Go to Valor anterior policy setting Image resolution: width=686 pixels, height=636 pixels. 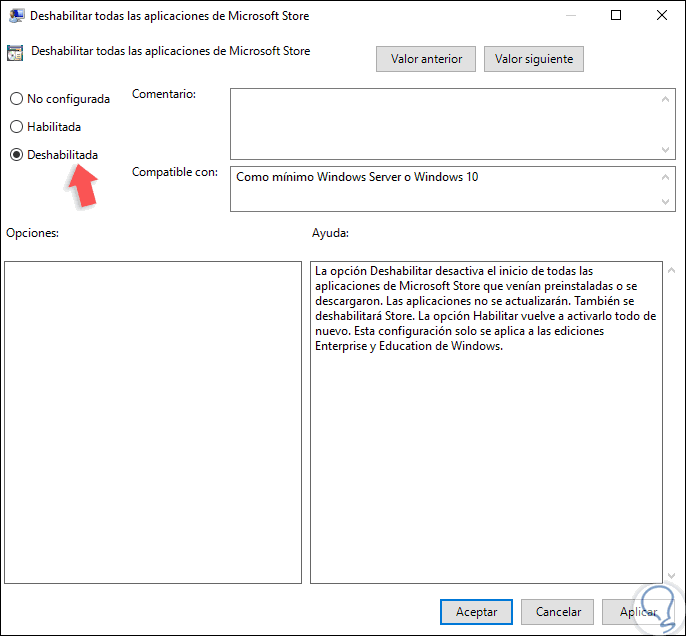click(426, 59)
